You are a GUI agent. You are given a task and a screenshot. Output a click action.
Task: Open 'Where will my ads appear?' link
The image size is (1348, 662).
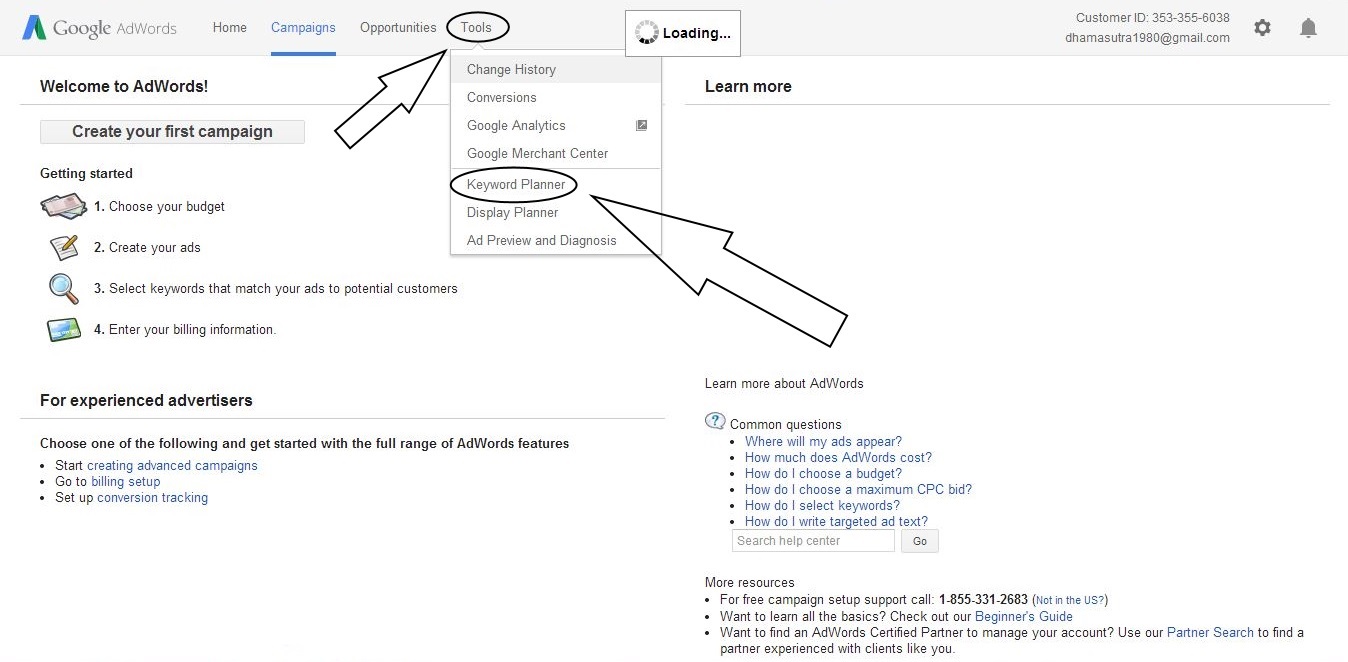click(x=823, y=442)
